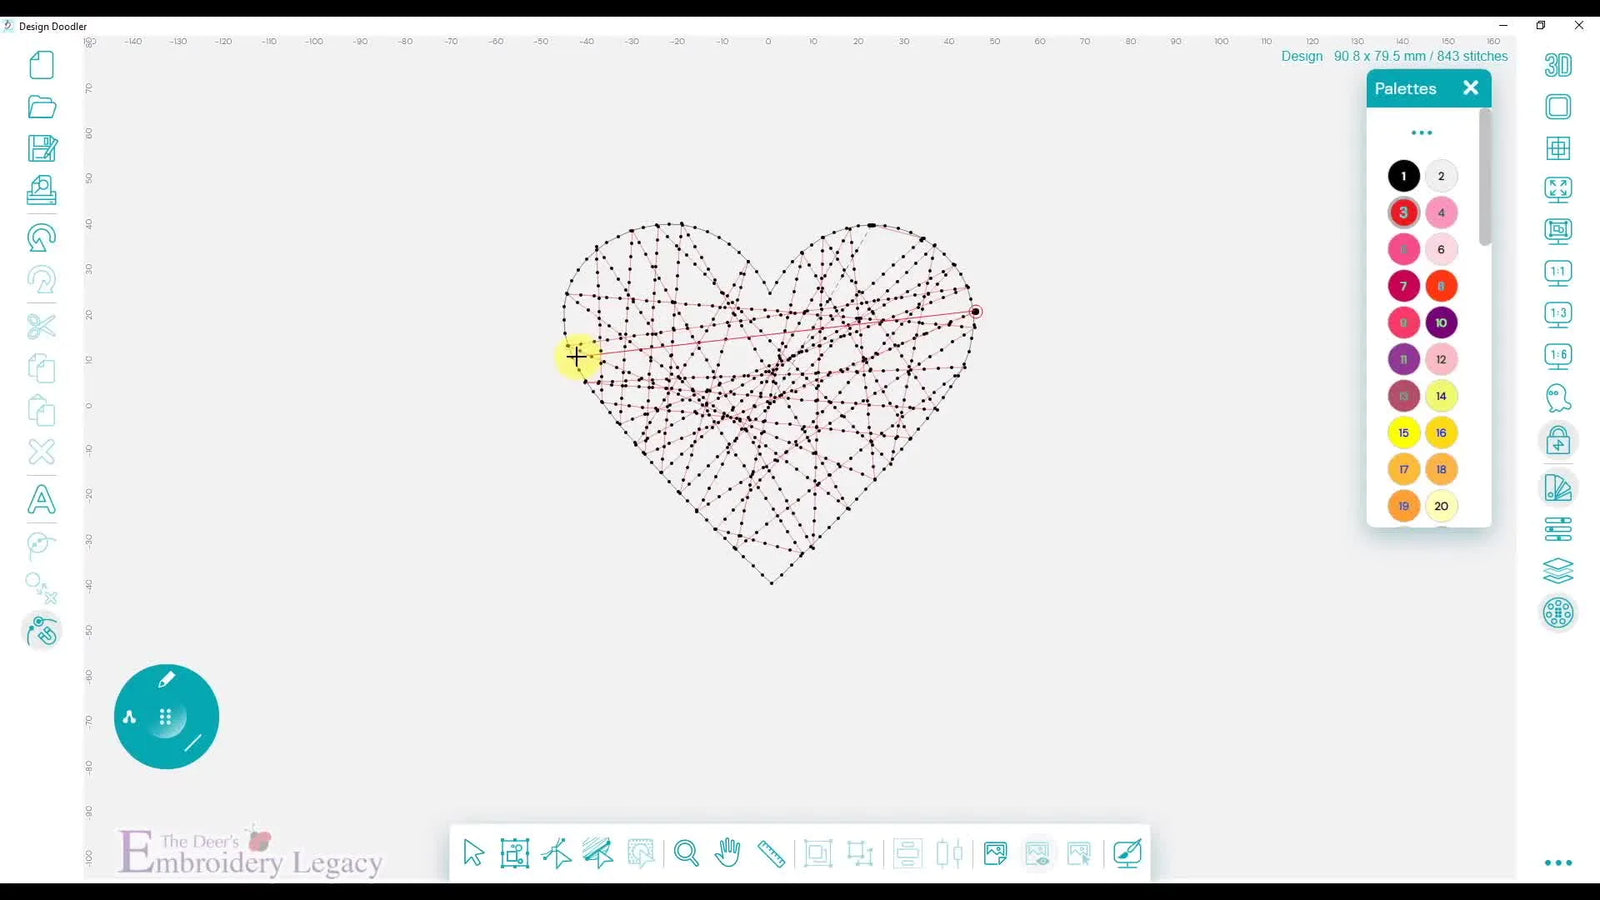Redo the undone action

point(42,280)
